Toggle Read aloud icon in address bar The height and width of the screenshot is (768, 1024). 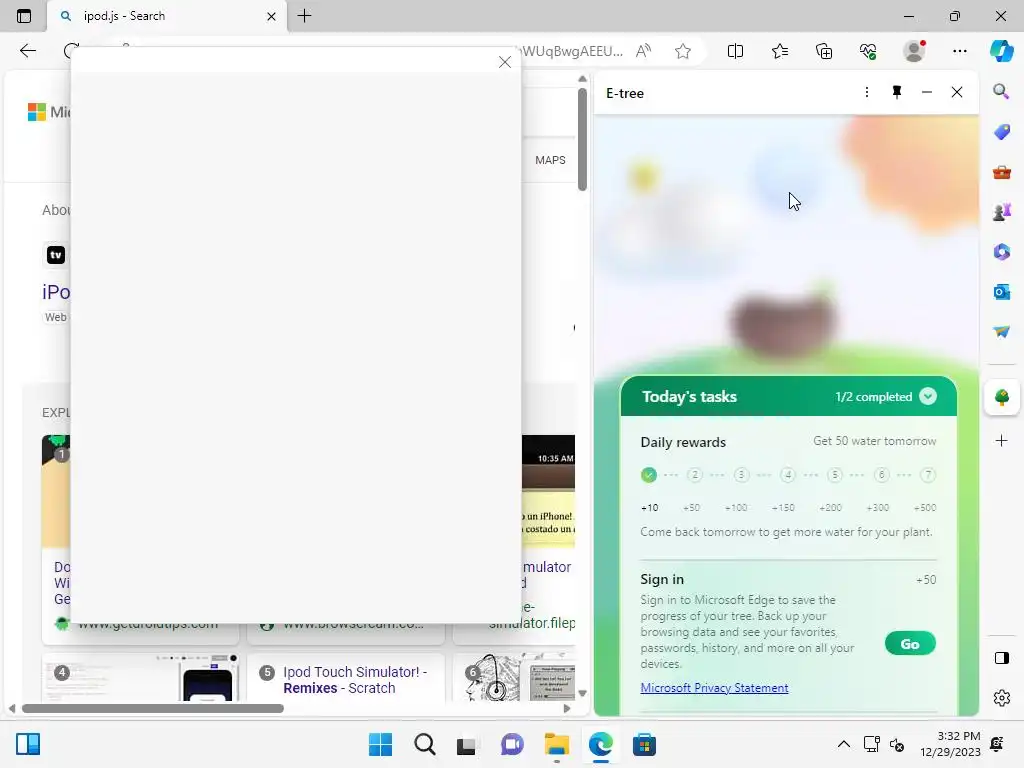[x=643, y=51]
